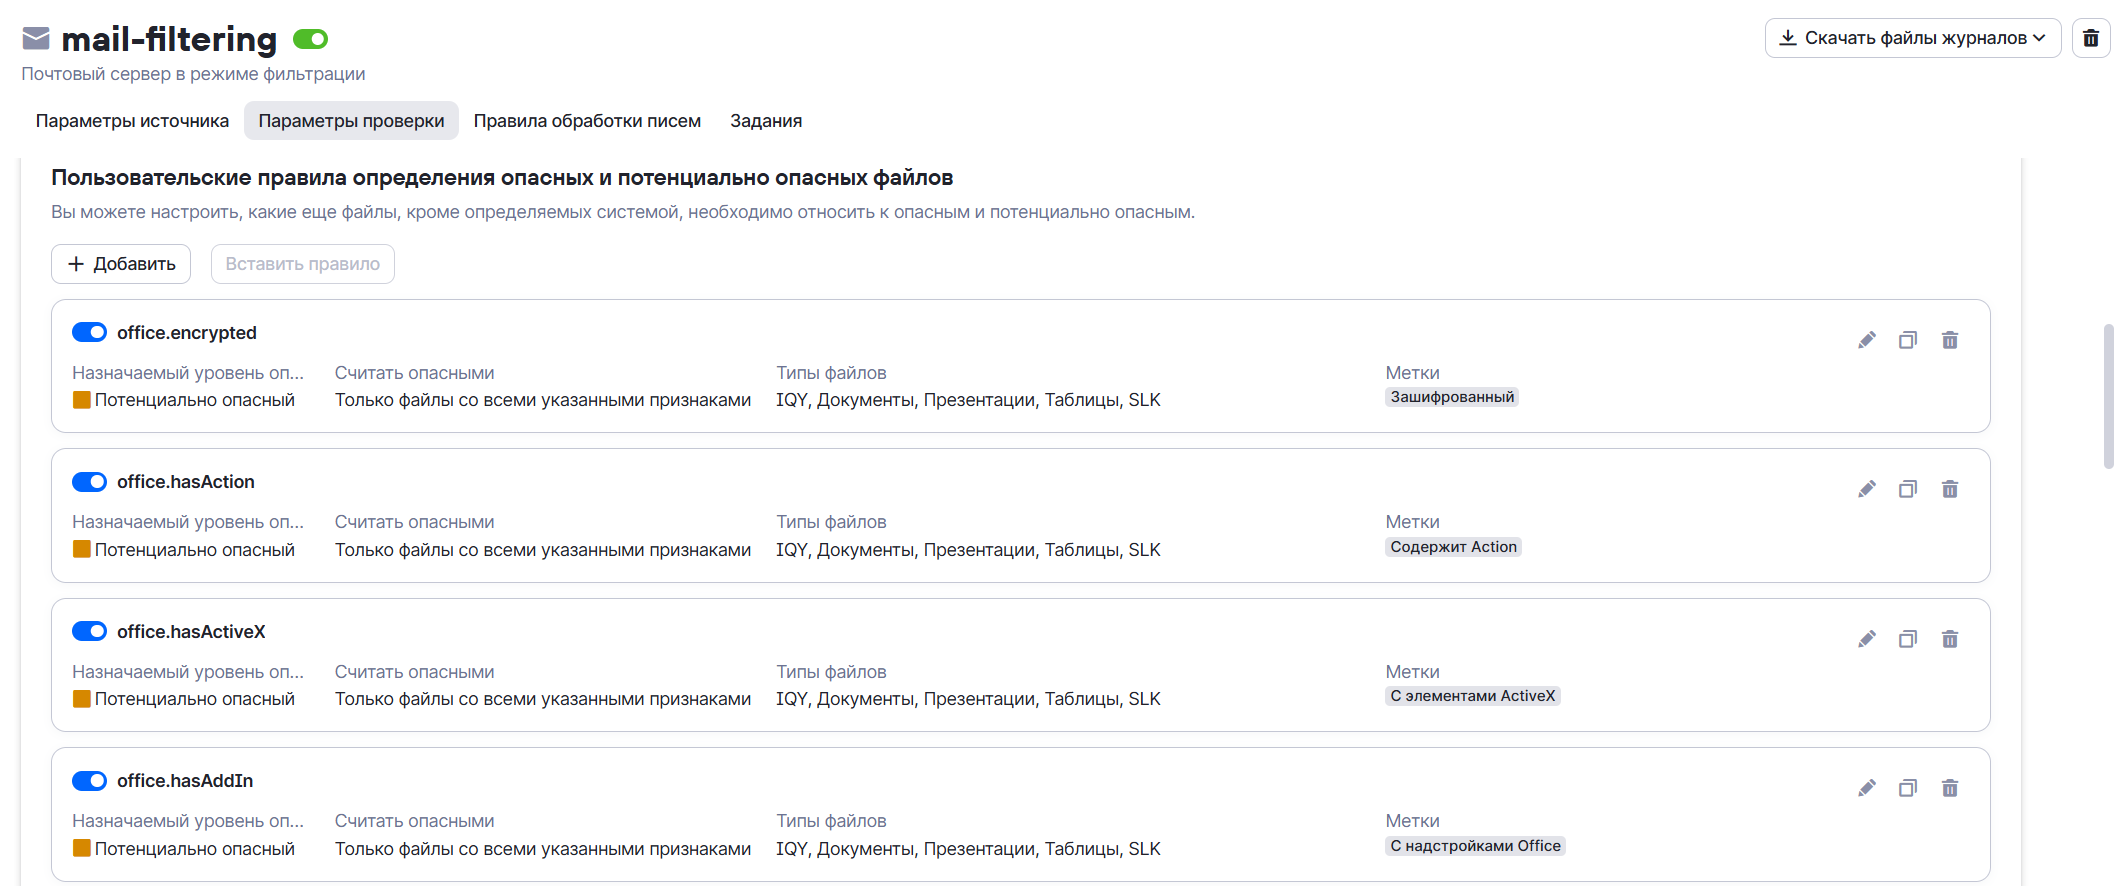Image resolution: width=2120 pixels, height=886 pixels.
Task: Edit the office.encrypted rule
Action: point(1866,340)
